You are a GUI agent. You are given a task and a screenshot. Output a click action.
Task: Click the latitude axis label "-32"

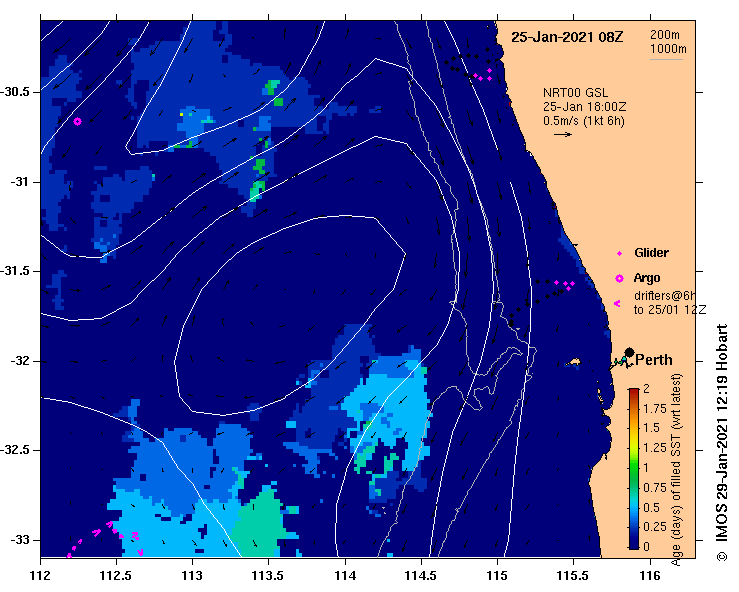click(x=19, y=361)
